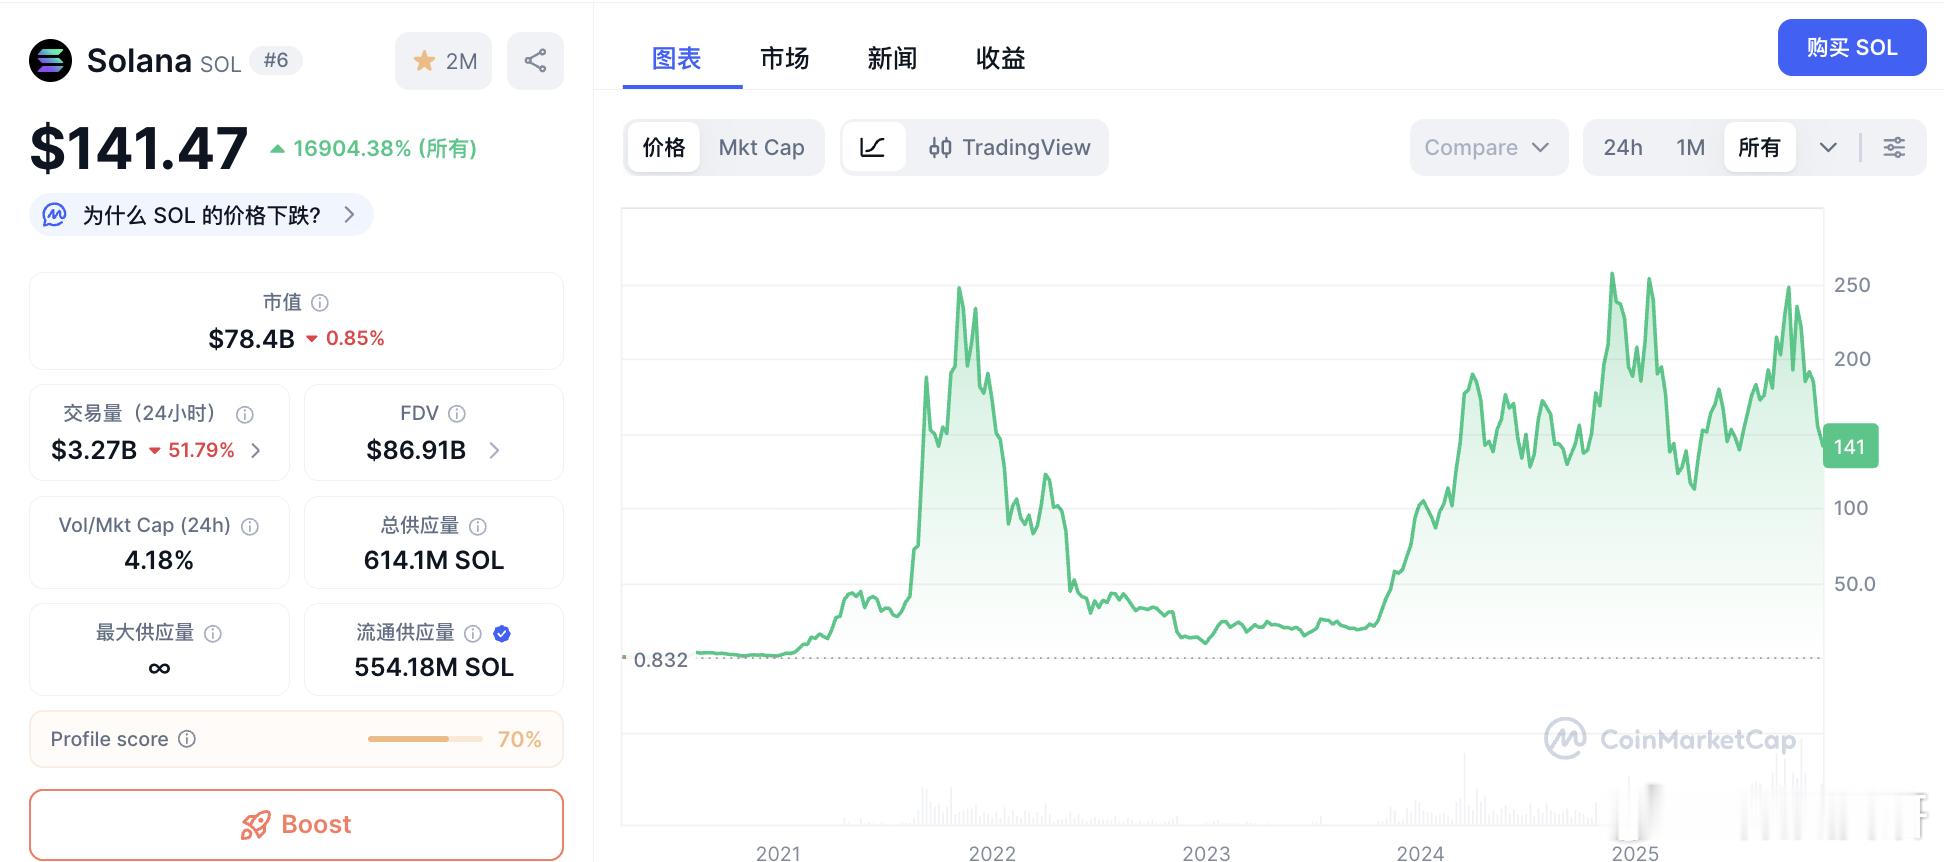This screenshot has height=862, width=1944.
Task: Open the 新闻 tab
Action: [x=892, y=59]
